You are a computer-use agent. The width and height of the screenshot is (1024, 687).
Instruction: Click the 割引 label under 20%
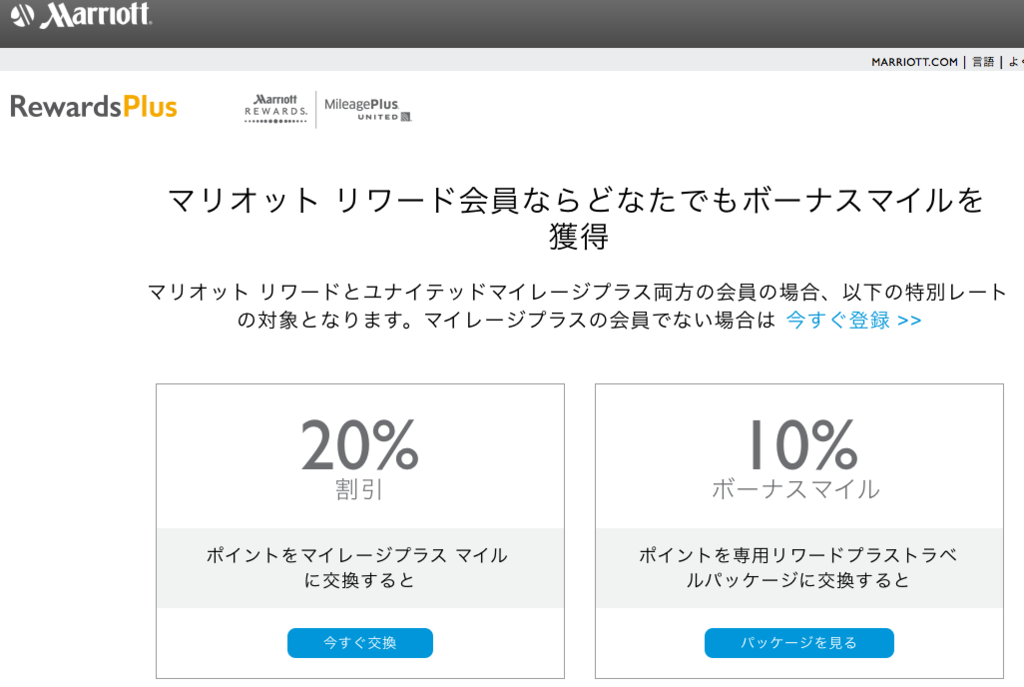pyautogui.click(x=359, y=489)
